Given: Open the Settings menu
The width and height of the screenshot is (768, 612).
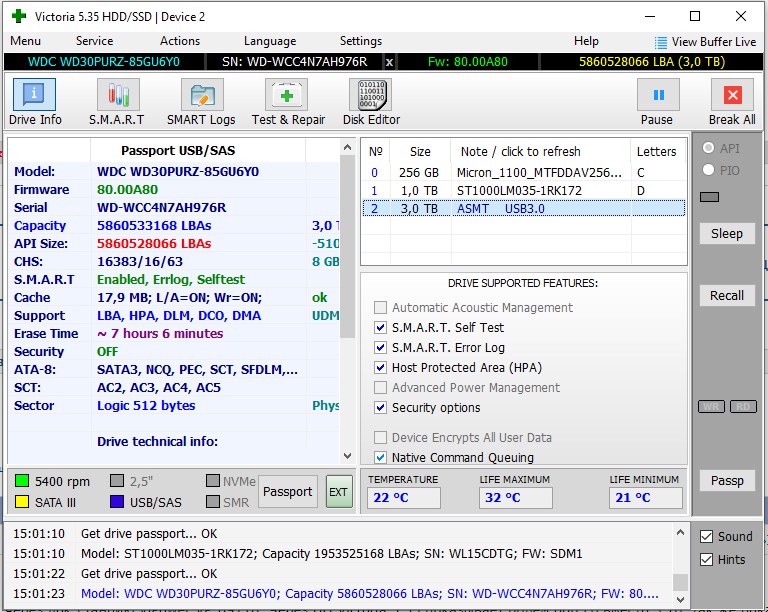Looking at the screenshot, I should coord(361,41).
